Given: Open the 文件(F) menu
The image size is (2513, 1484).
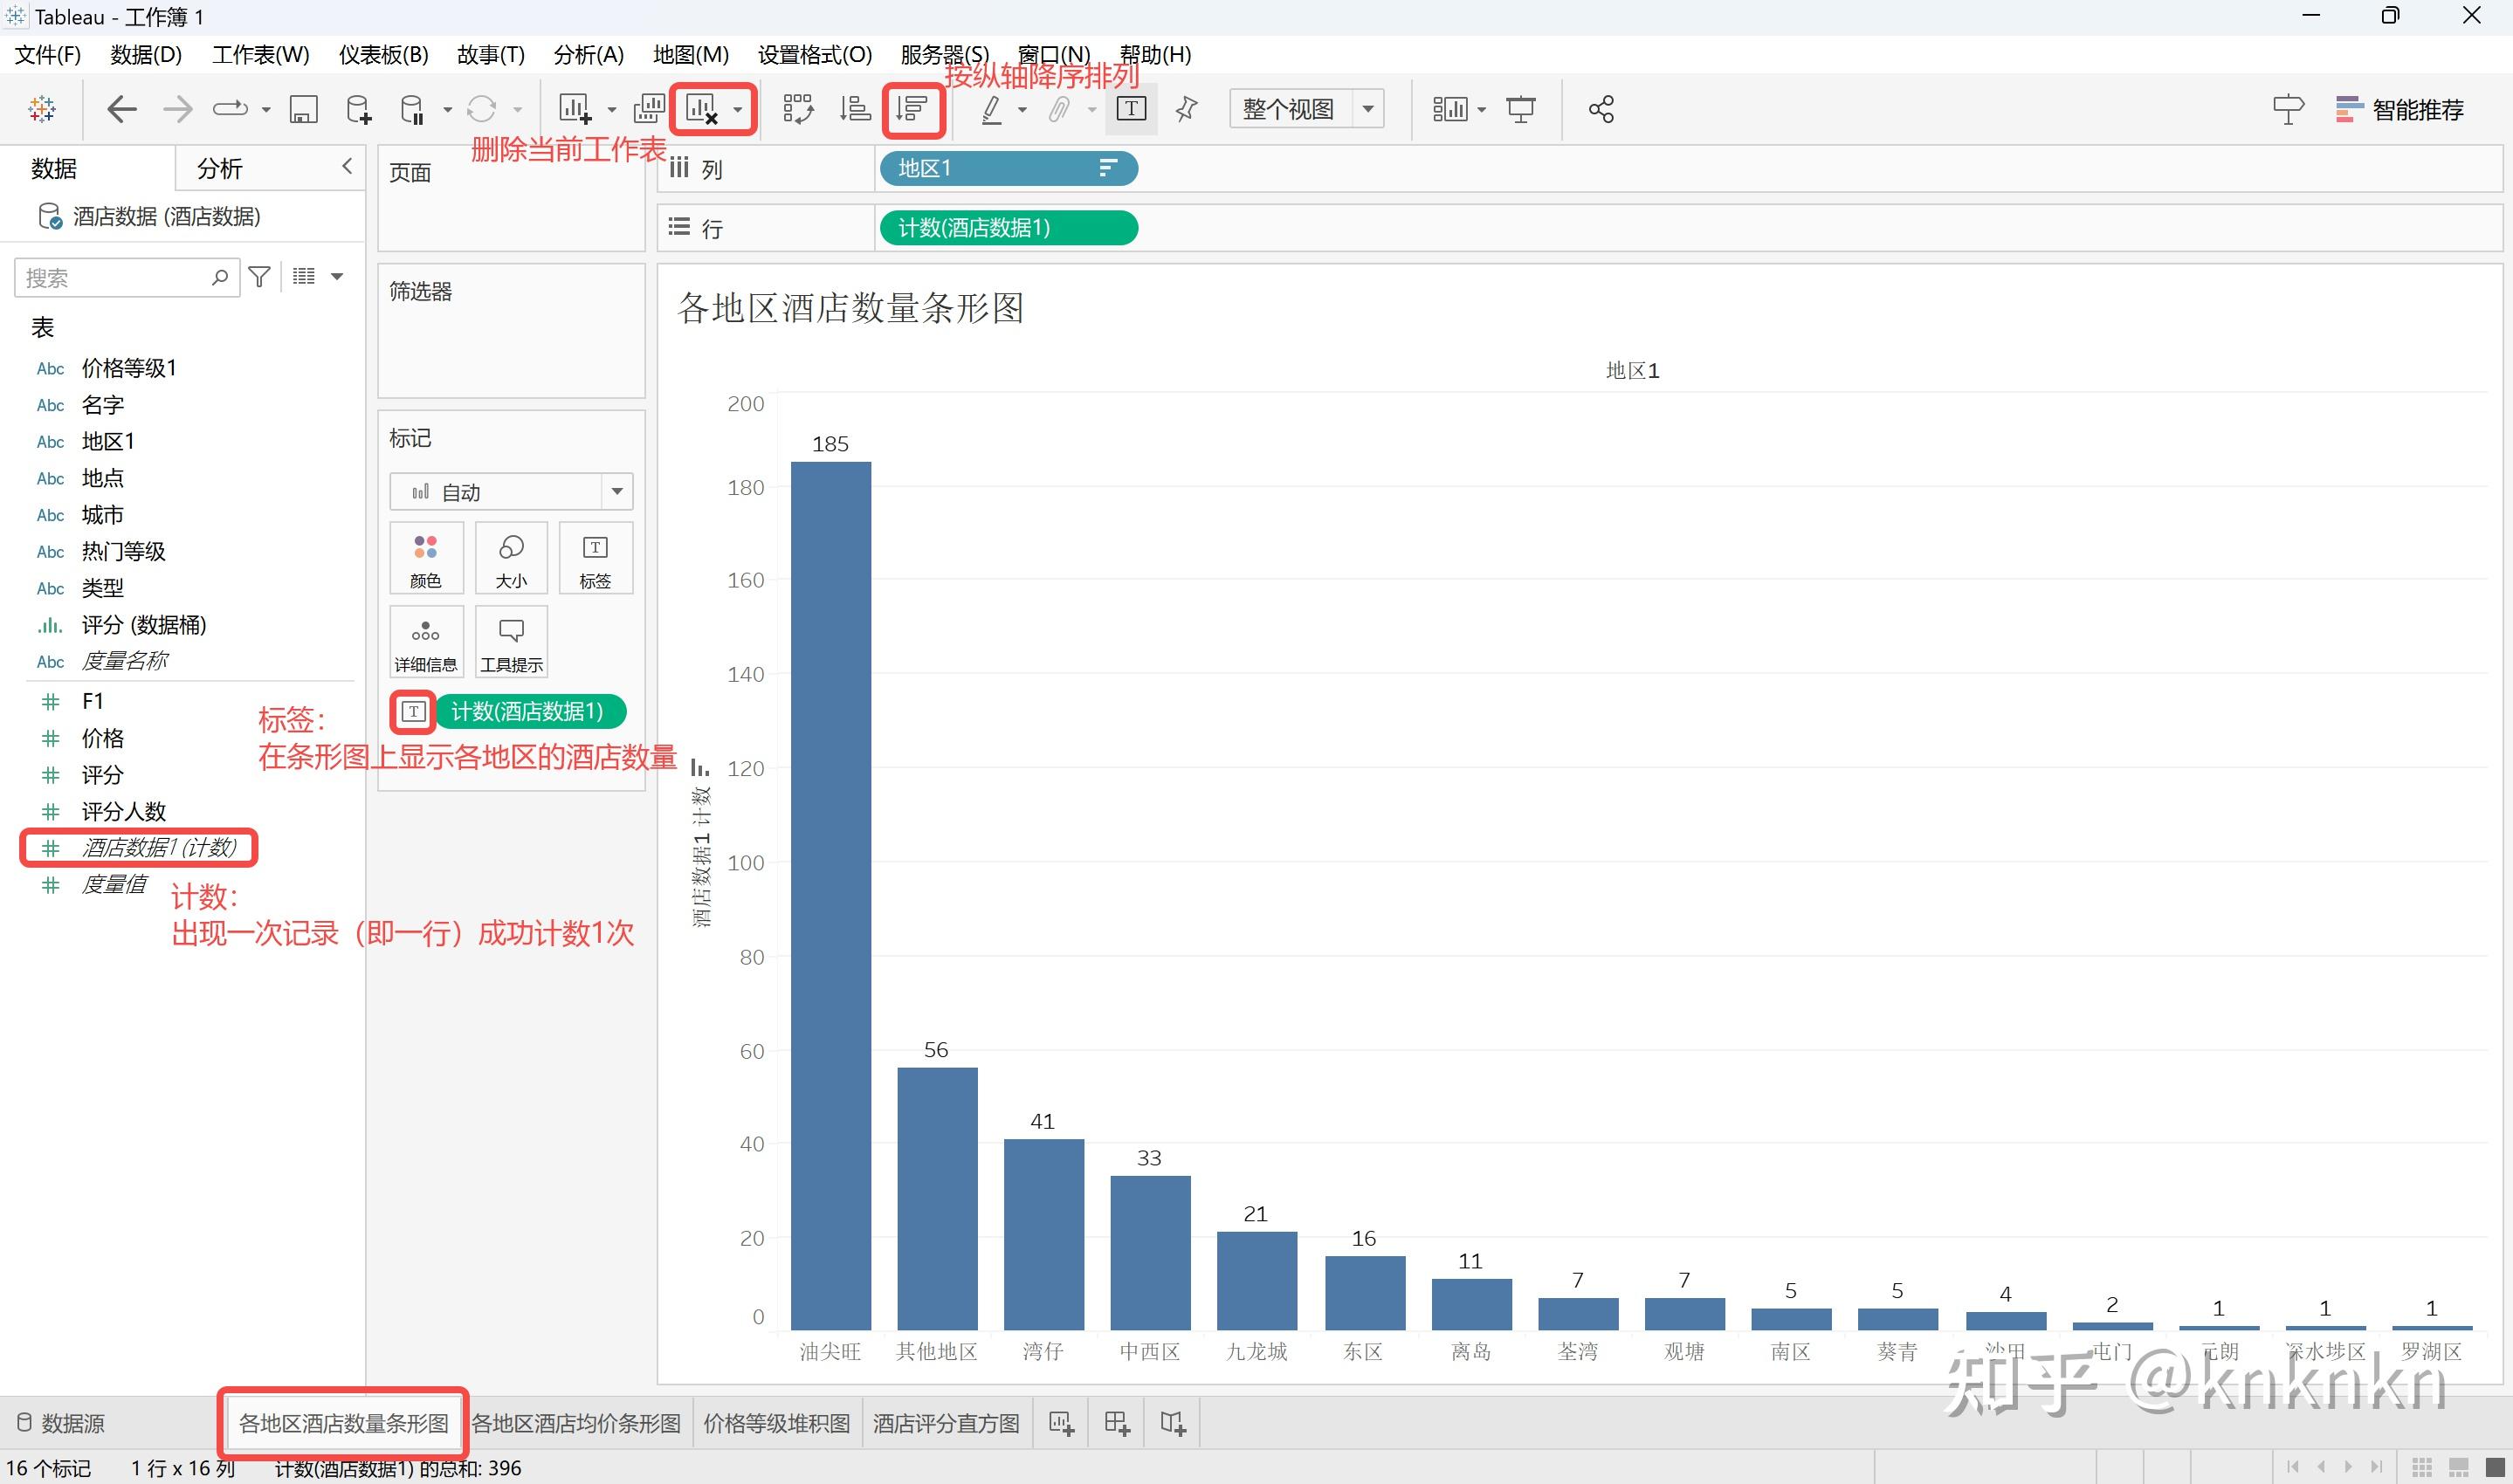Looking at the screenshot, I should [x=47, y=55].
